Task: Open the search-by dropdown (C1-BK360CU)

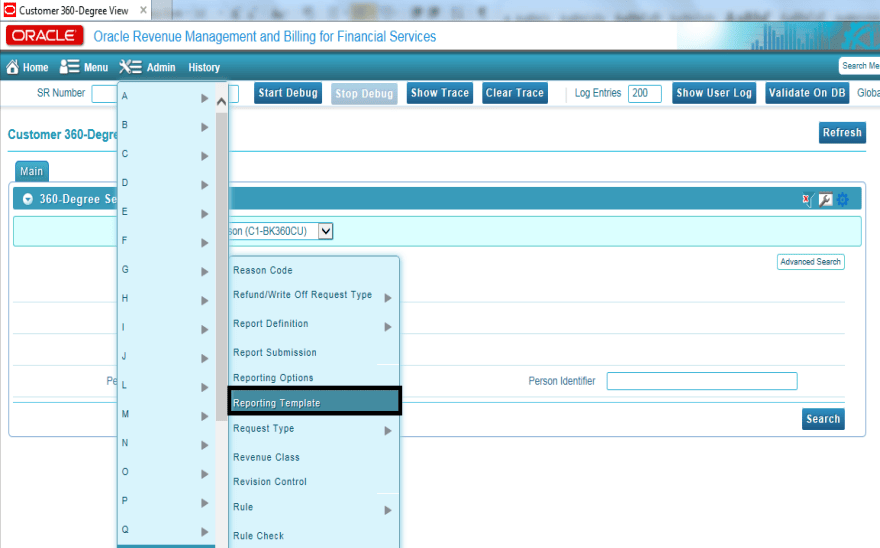Action: coord(325,231)
